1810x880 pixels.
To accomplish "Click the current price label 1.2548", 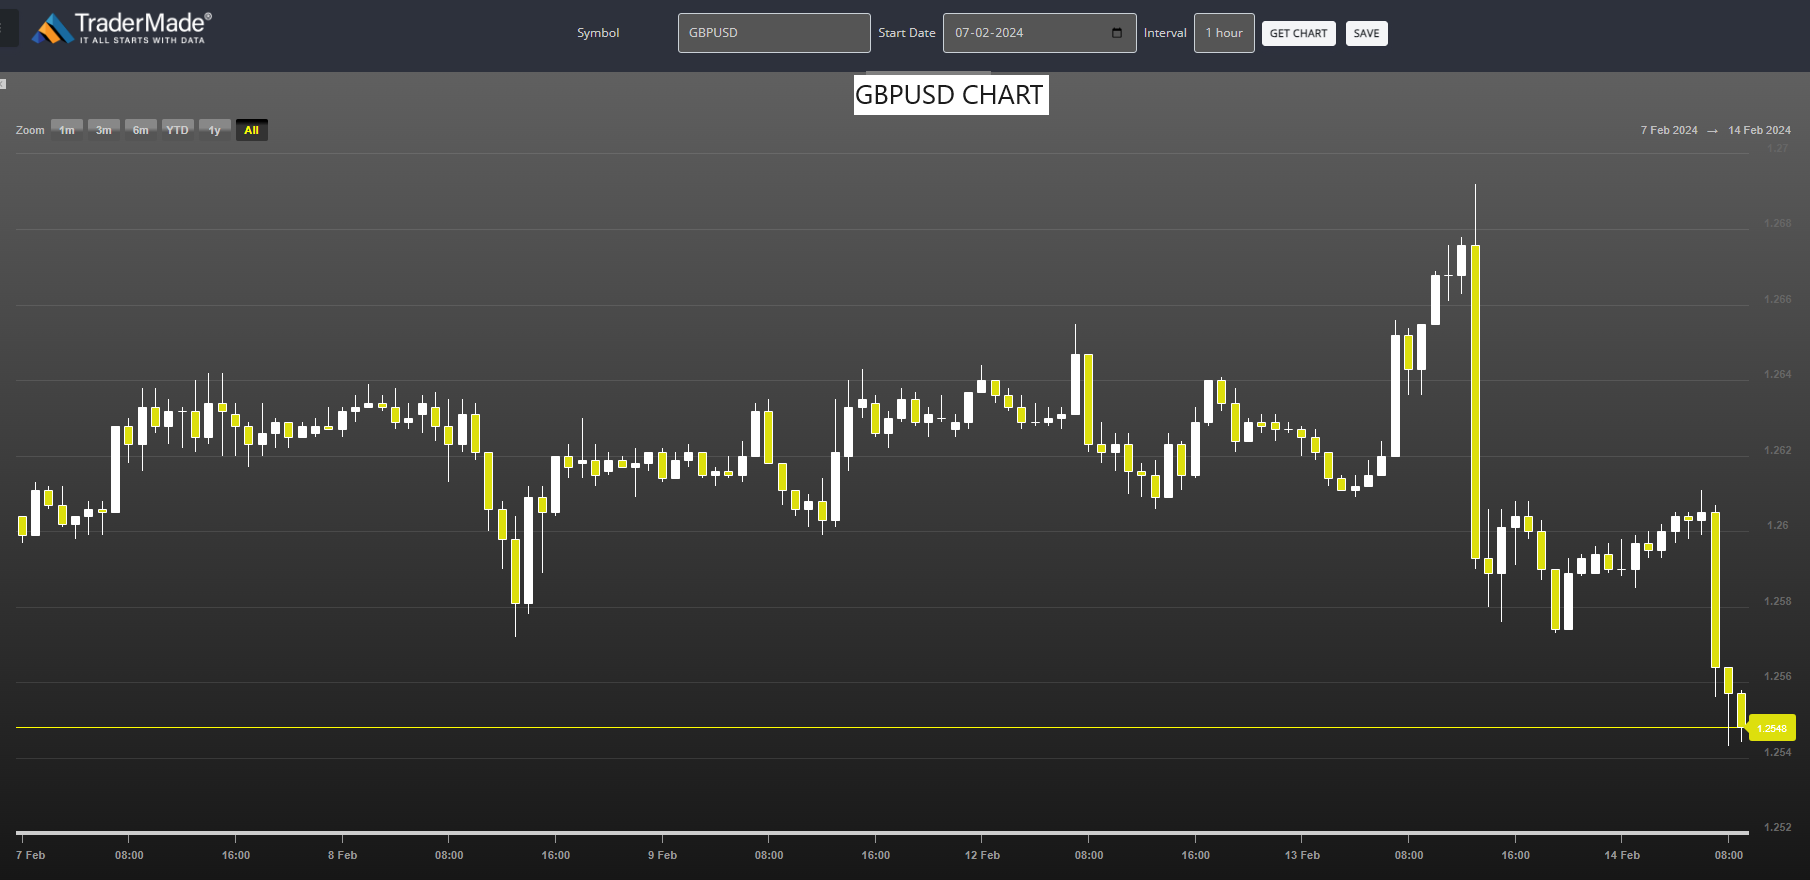I will 1772,728.
